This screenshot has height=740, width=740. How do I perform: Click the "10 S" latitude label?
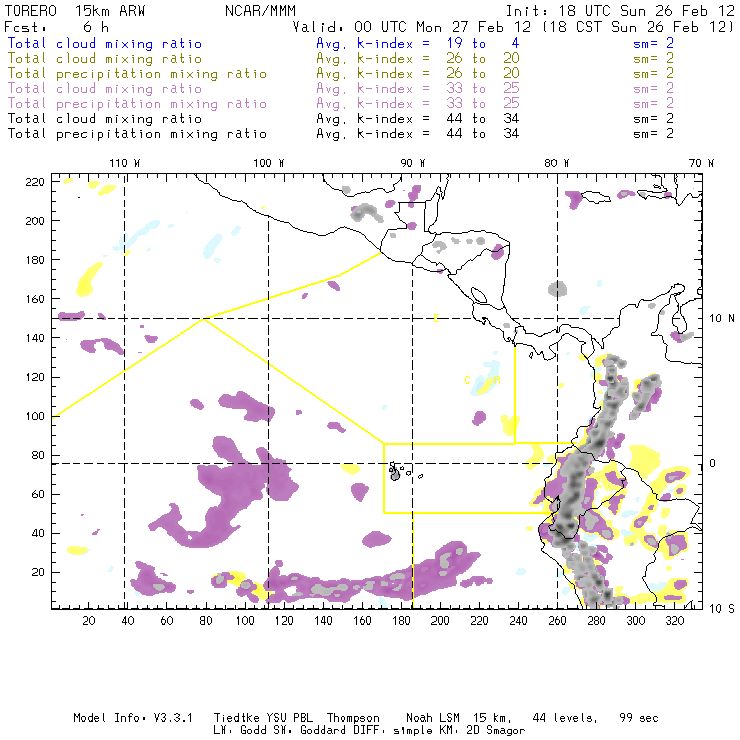click(x=722, y=609)
